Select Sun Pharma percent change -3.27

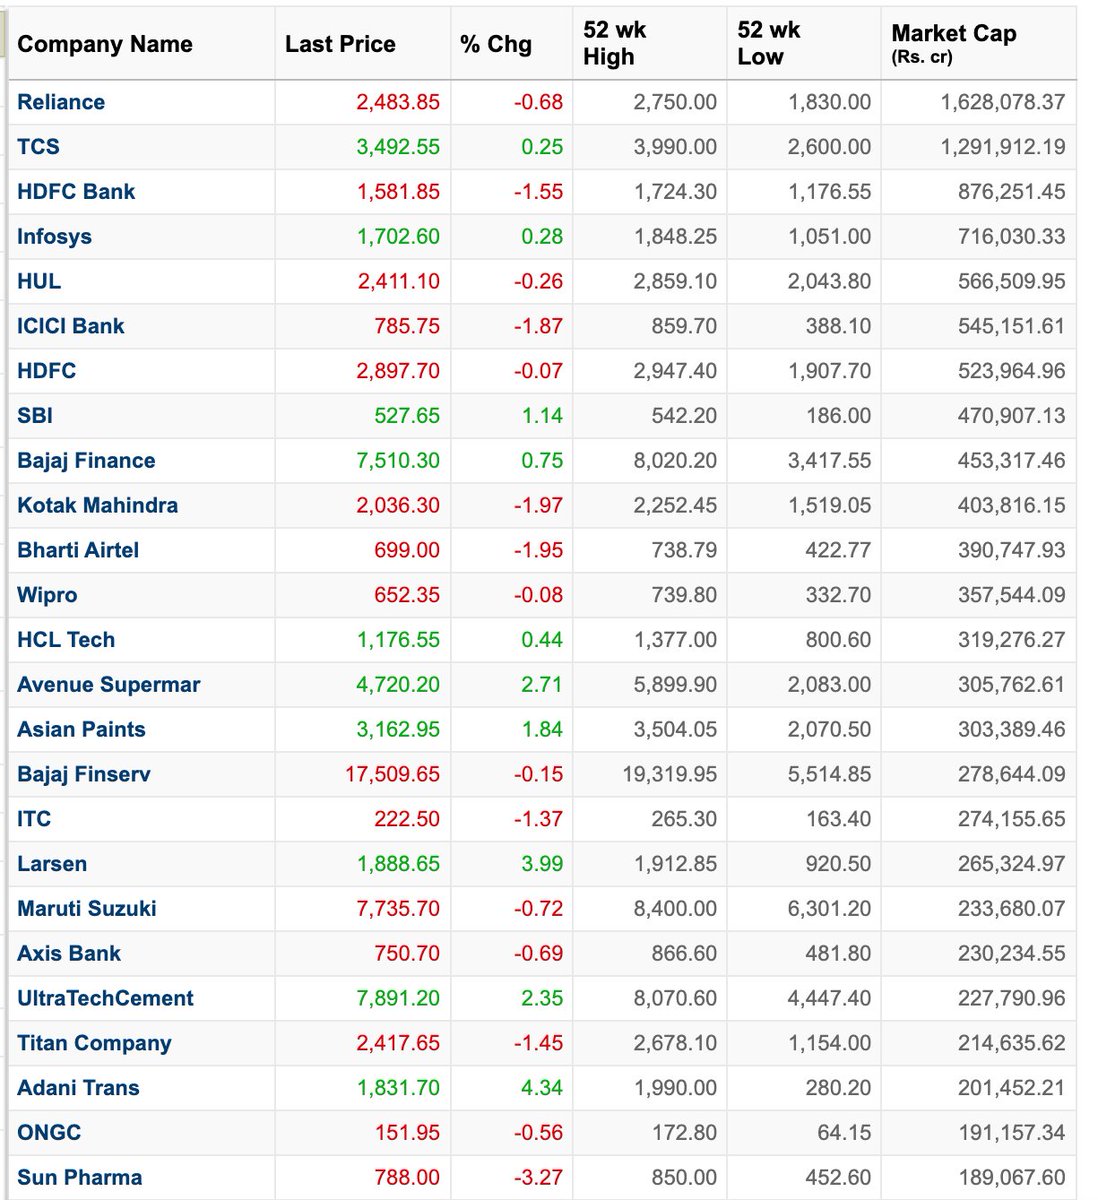(539, 1177)
